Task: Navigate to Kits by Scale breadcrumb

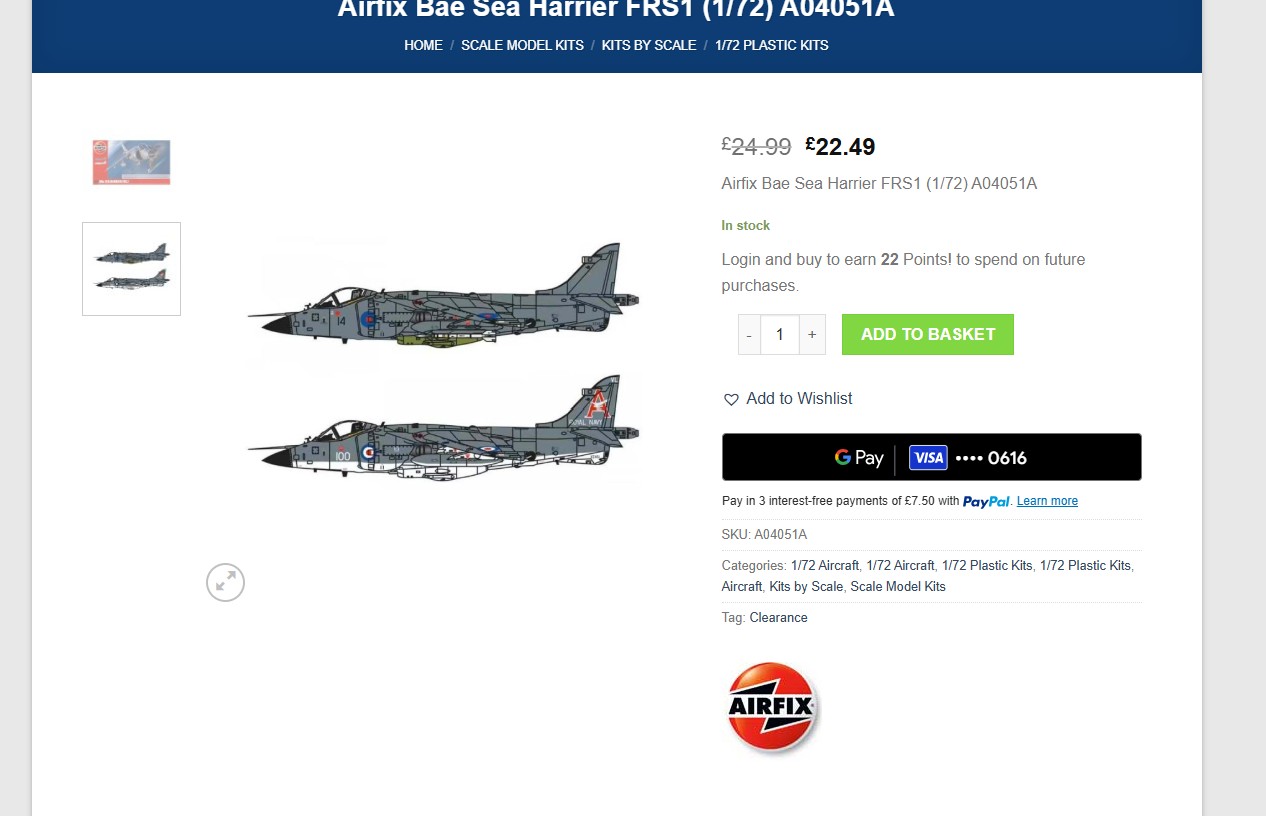Action: click(649, 45)
